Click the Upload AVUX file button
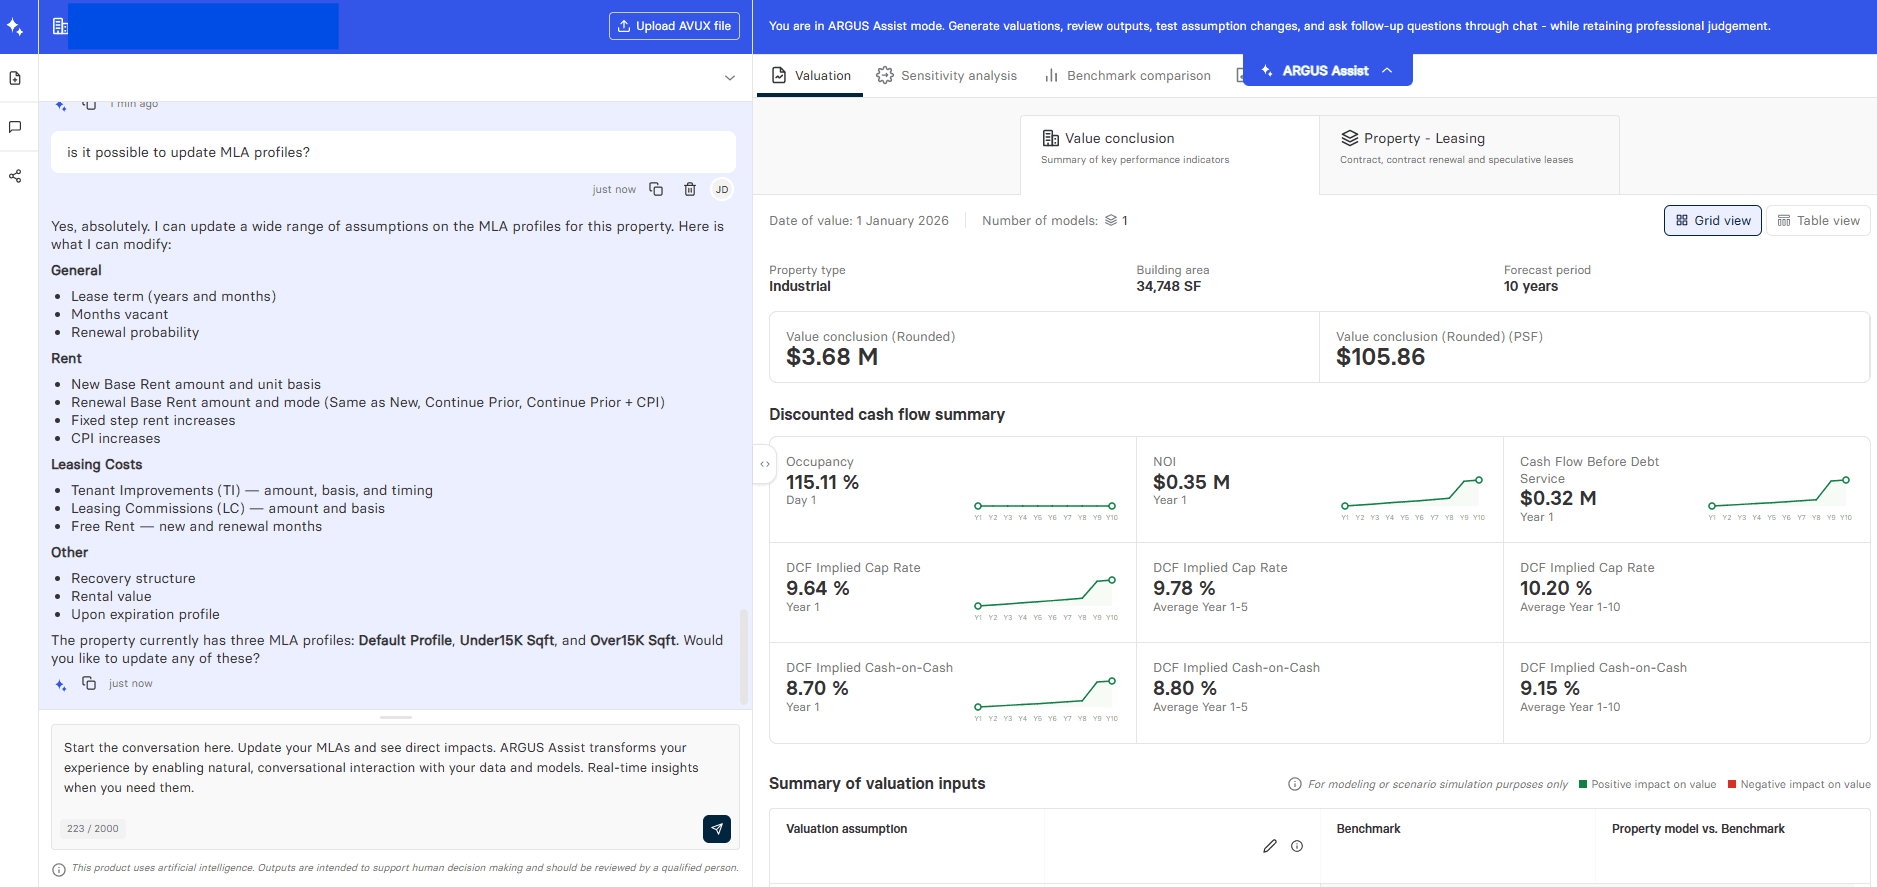Viewport: 1877px width, 887px height. click(x=674, y=26)
